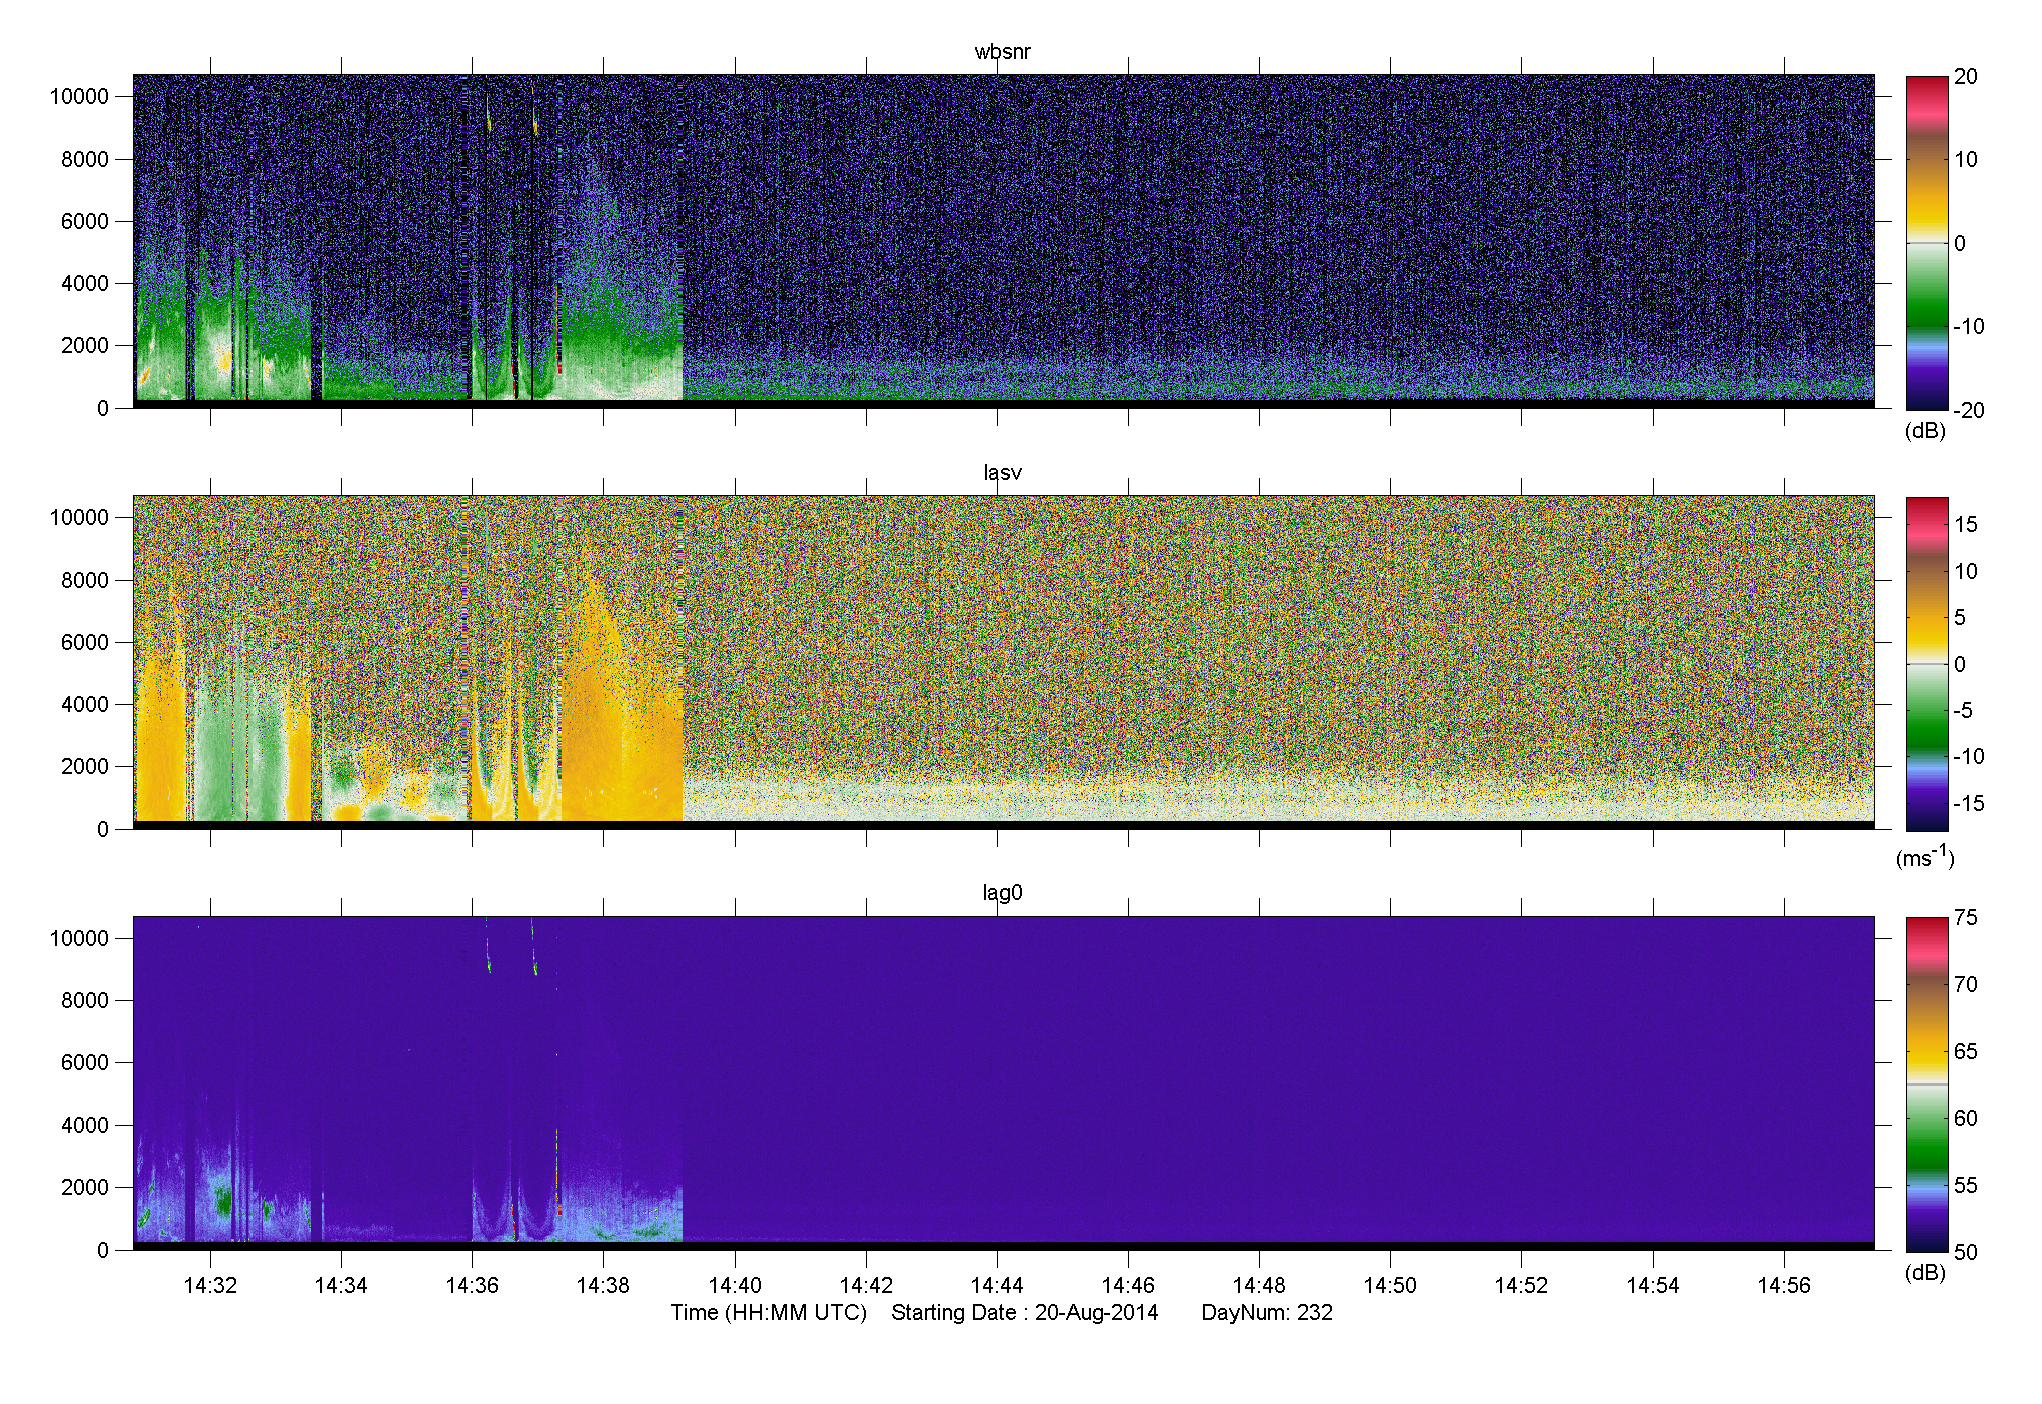The width and height of the screenshot is (2042, 1404).
Task: Click the (dB) unit under lag0 colorbar
Action: point(1925,1273)
